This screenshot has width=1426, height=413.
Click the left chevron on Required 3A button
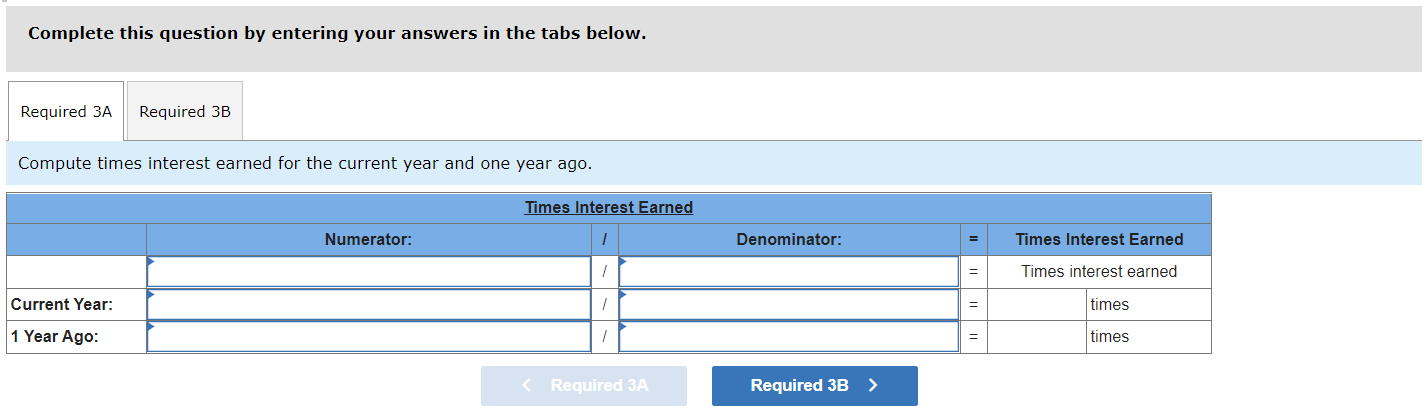[x=528, y=386]
